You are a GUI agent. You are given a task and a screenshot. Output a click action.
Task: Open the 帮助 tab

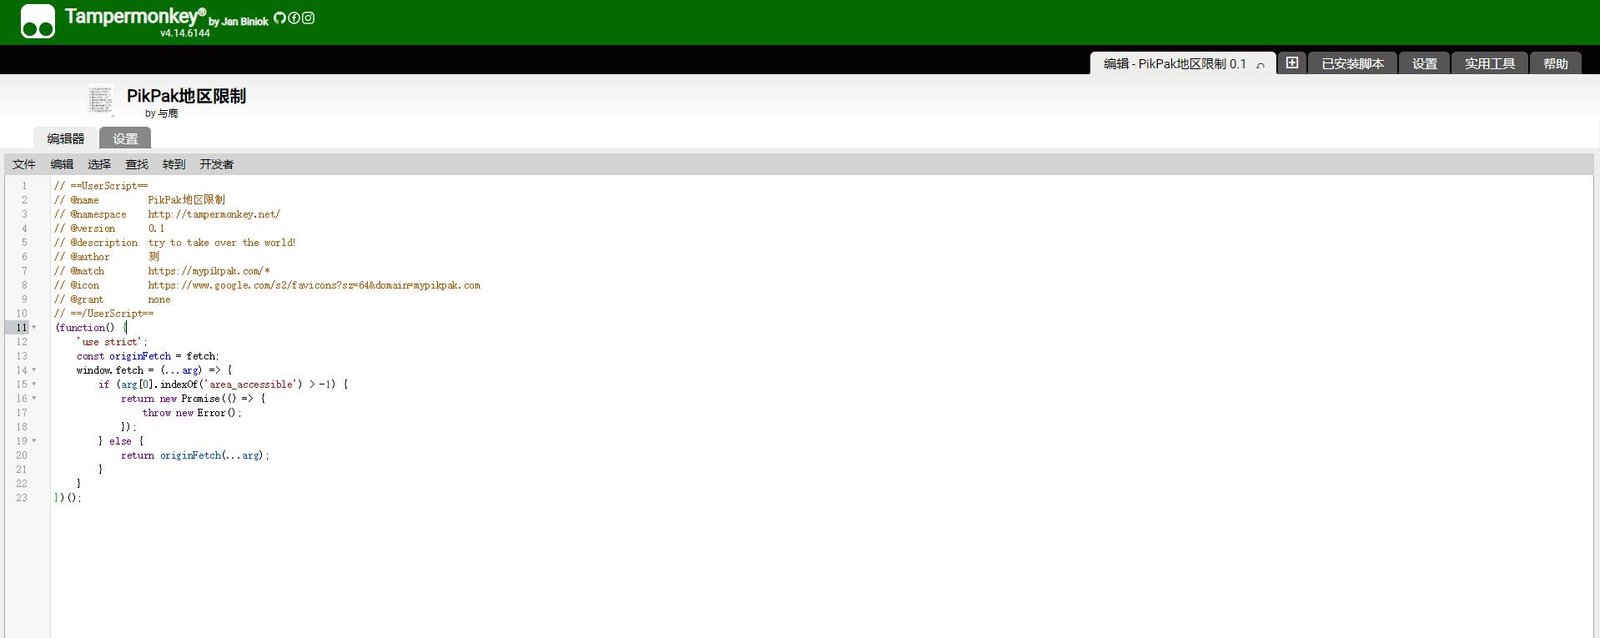(1555, 63)
